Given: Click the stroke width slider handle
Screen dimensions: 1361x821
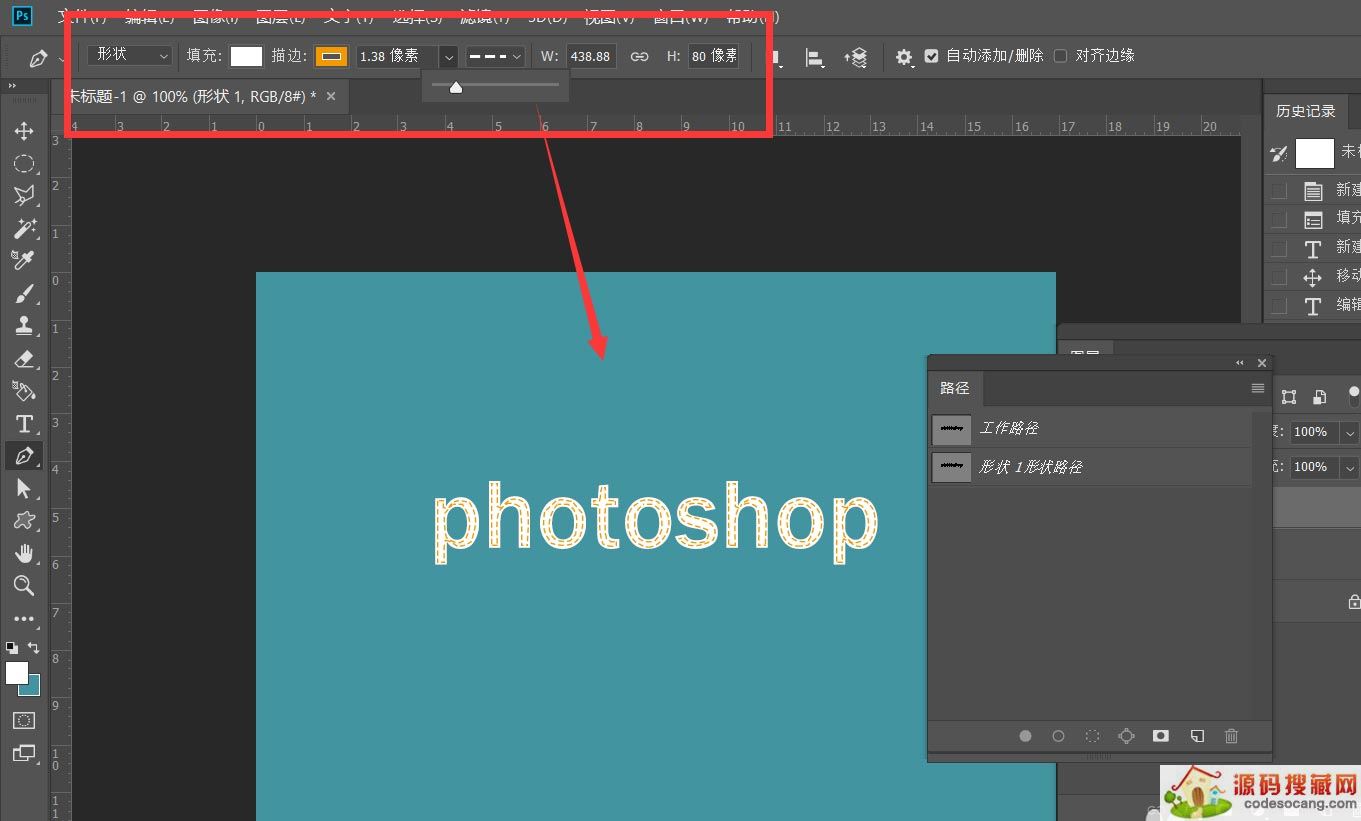Looking at the screenshot, I should pyautogui.click(x=456, y=87).
